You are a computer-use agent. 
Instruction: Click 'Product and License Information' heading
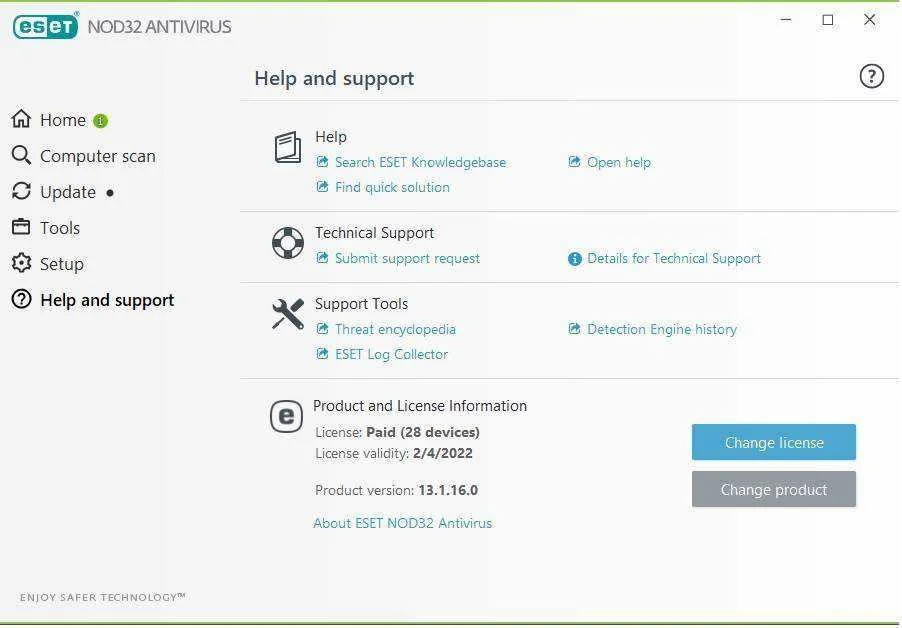(420, 406)
